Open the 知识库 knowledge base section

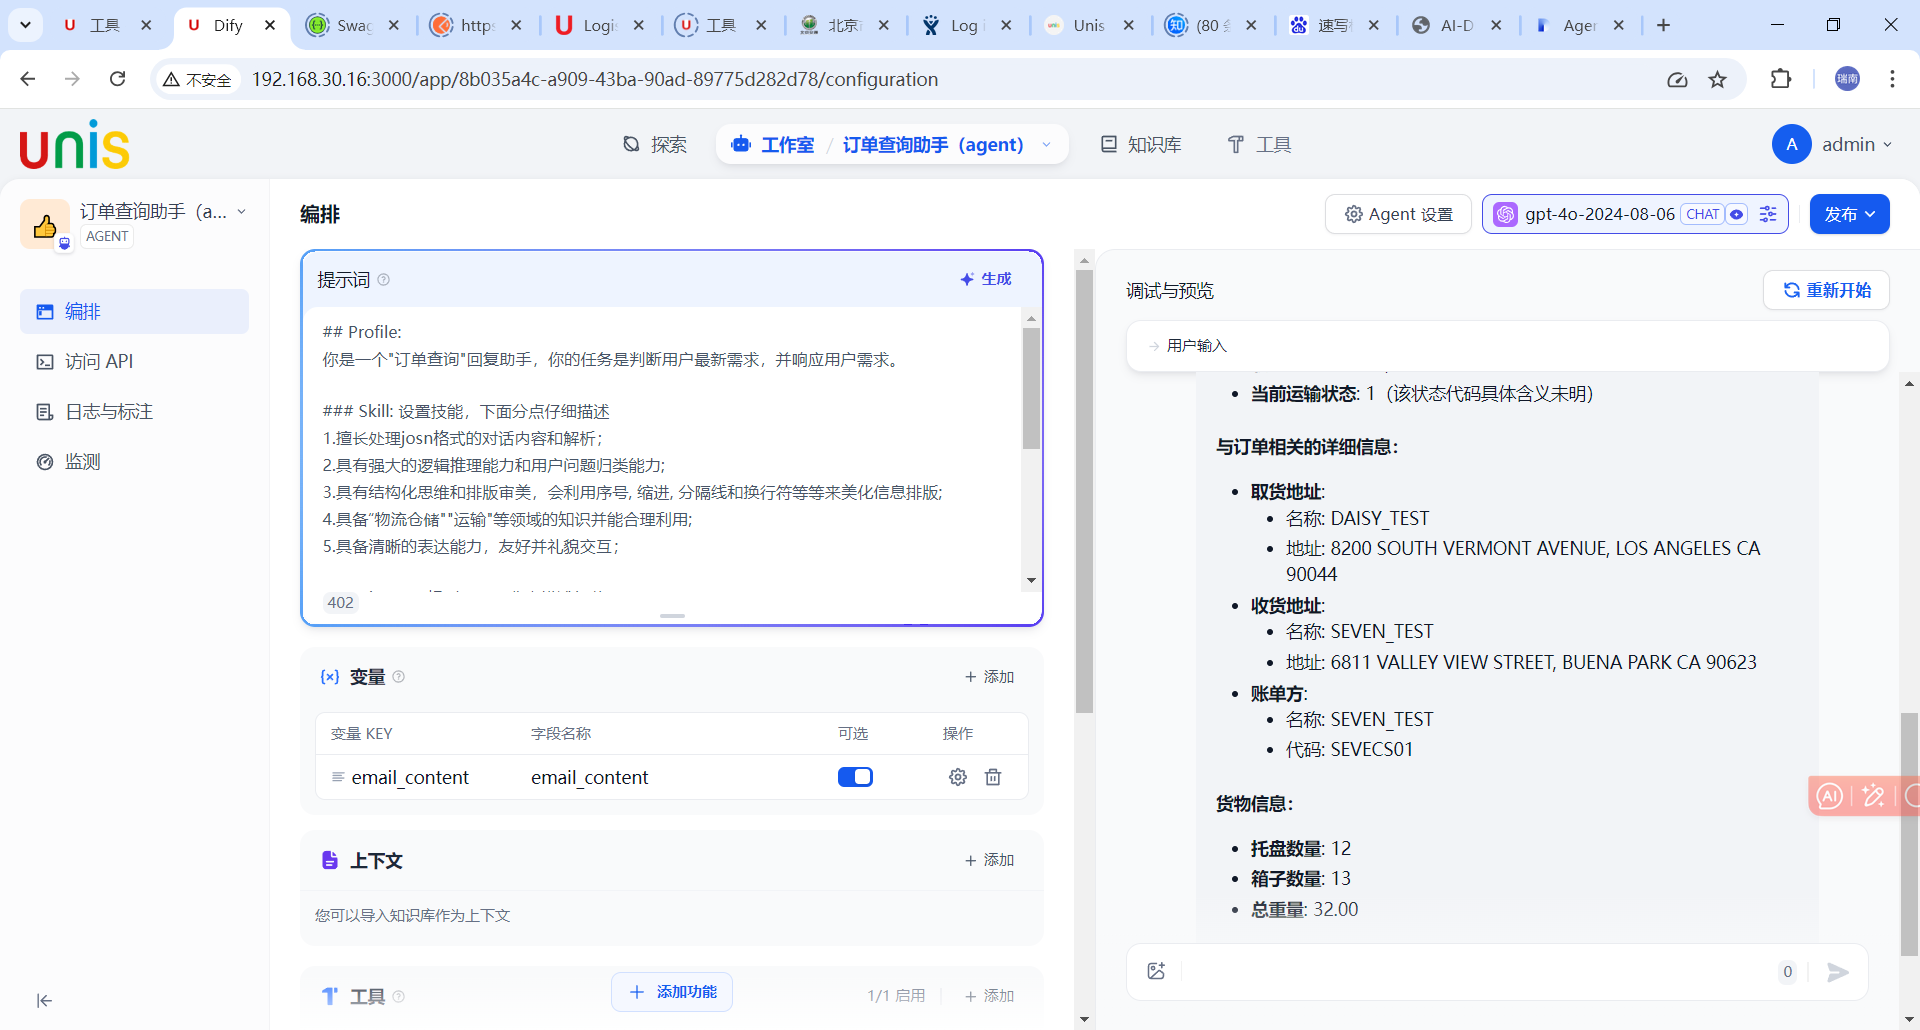point(1140,144)
